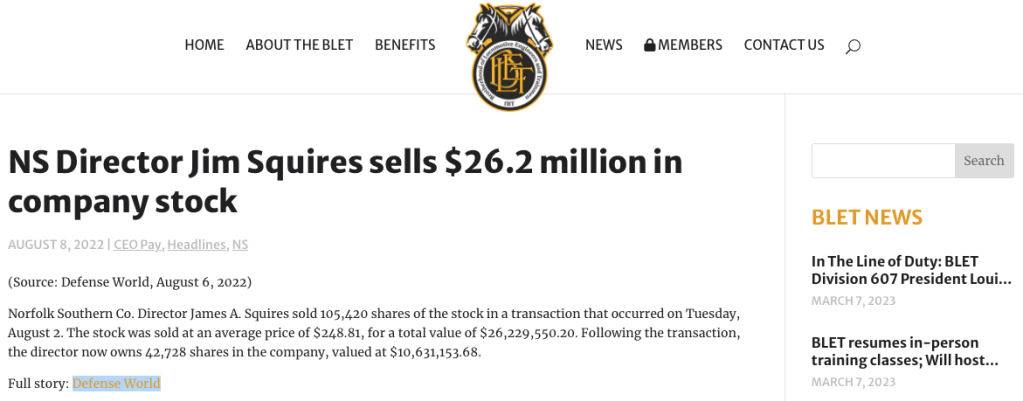Viewport: 1023px width, 401px height.
Task: Open the search magnifier icon in header
Action: pyautogui.click(x=852, y=46)
